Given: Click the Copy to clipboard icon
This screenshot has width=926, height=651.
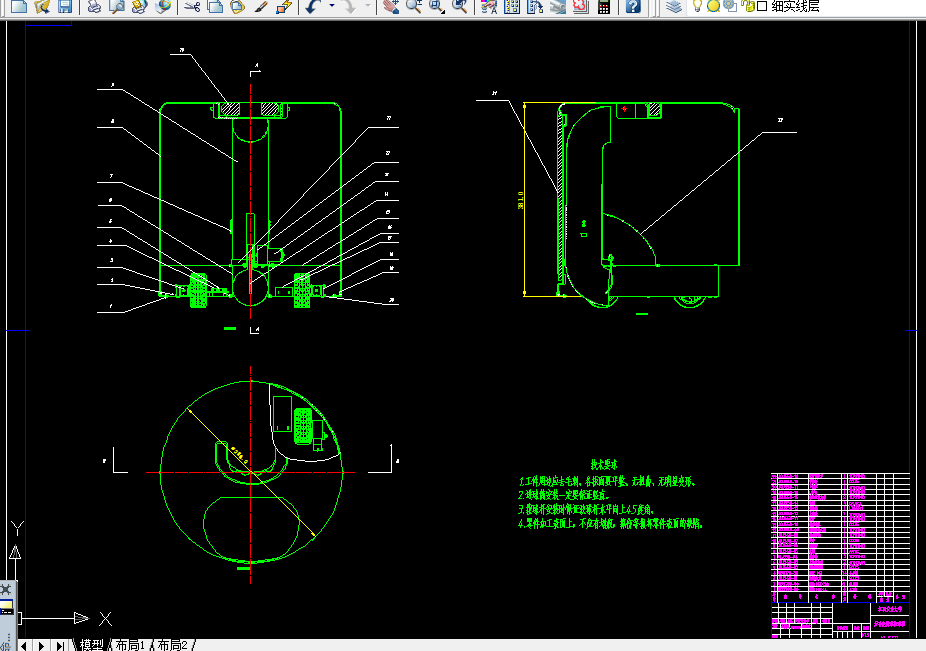Looking at the screenshot, I should tap(215, 6).
